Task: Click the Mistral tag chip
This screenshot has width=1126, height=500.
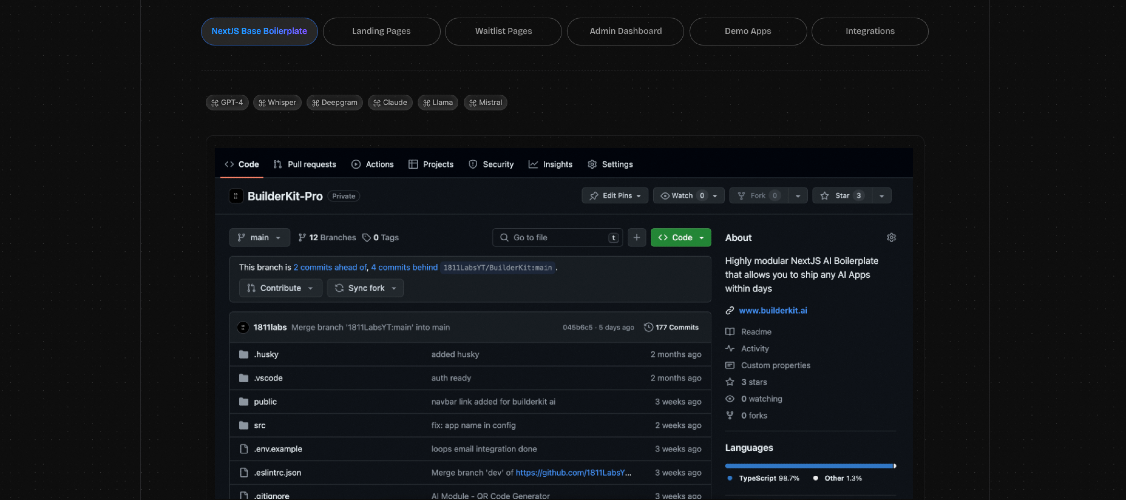Action: pyautogui.click(x=485, y=103)
